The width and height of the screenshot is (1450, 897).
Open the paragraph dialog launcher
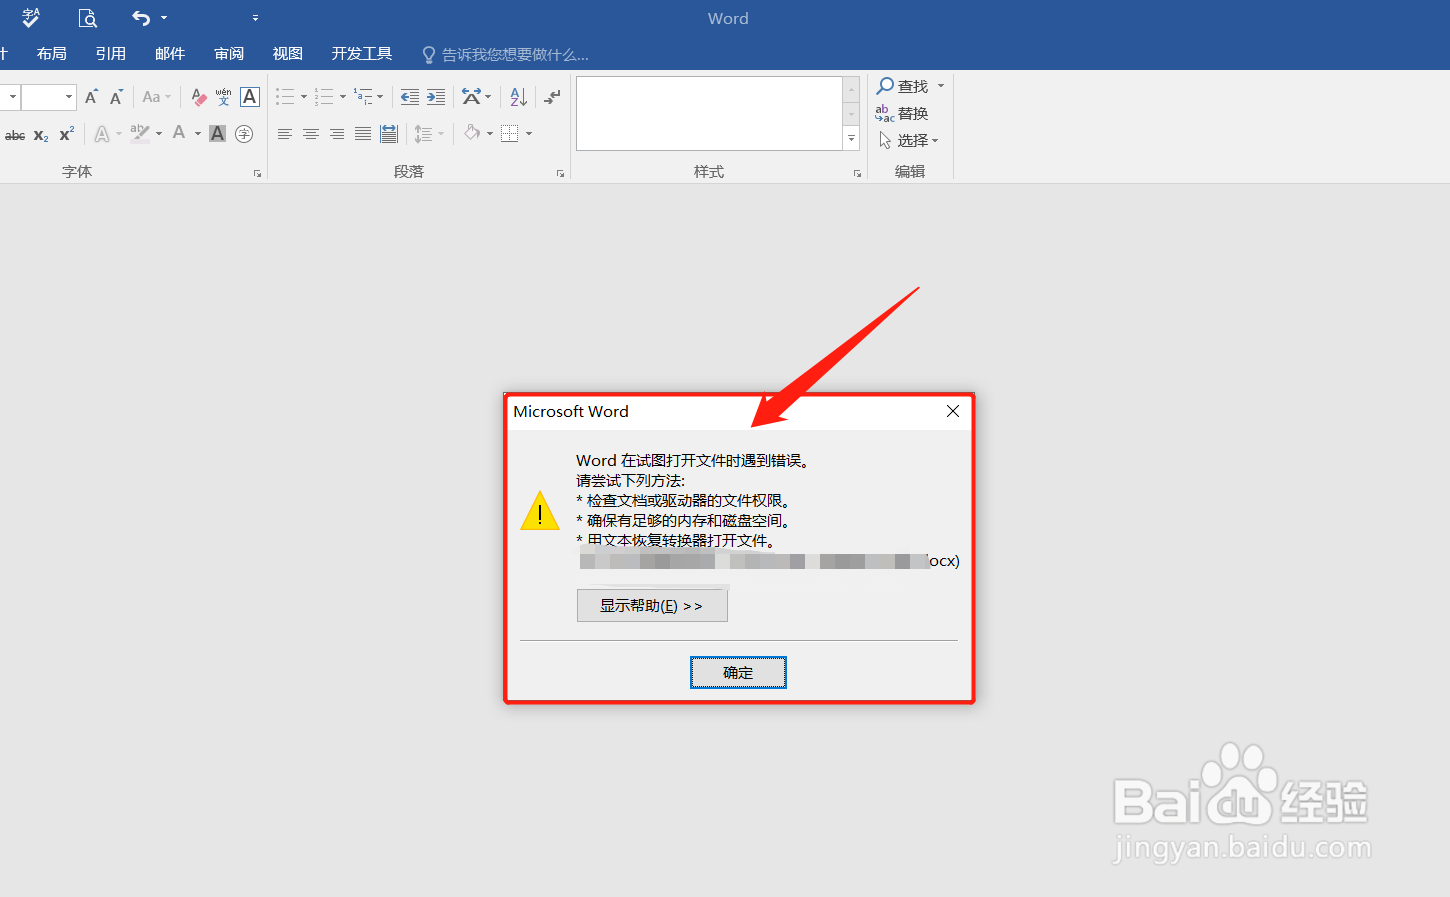pos(560,174)
